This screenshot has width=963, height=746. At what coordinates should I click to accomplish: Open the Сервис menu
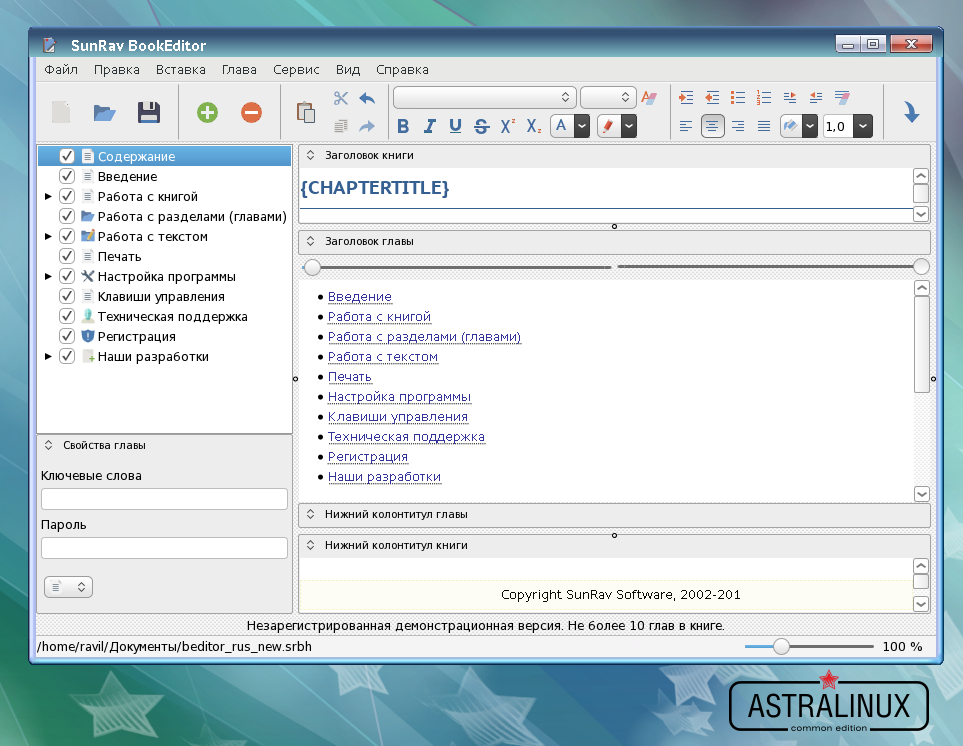tap(296, 70)
